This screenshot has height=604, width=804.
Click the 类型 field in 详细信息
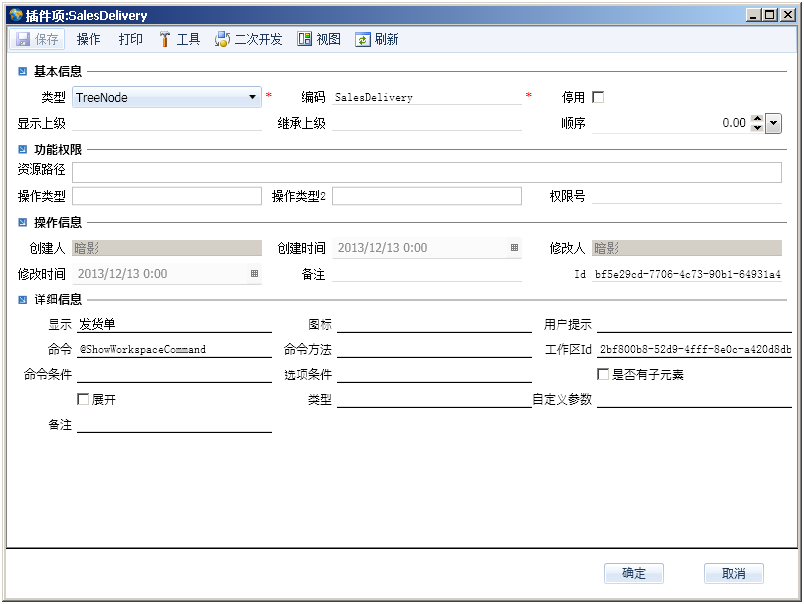(434, 399)
